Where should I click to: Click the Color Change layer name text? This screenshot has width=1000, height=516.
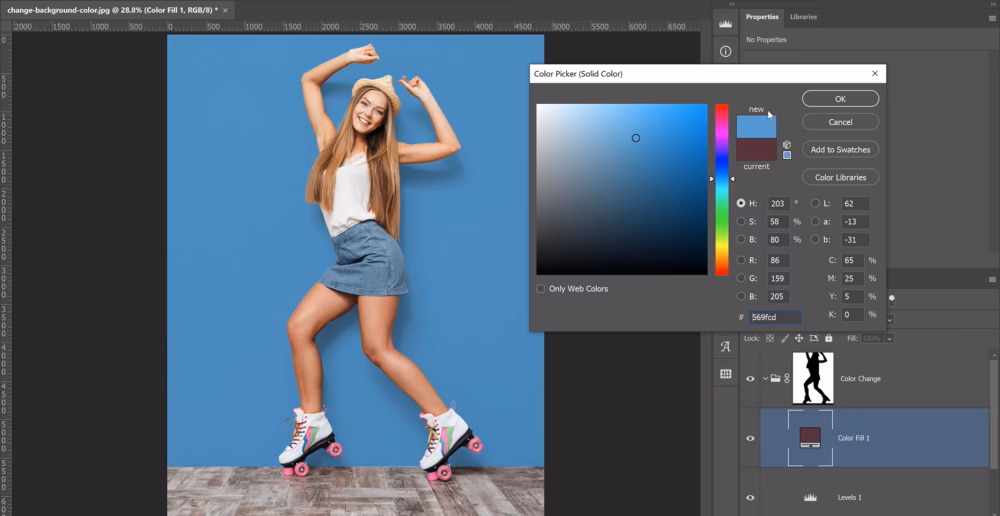pyautogui.click(x=860, y=378)
